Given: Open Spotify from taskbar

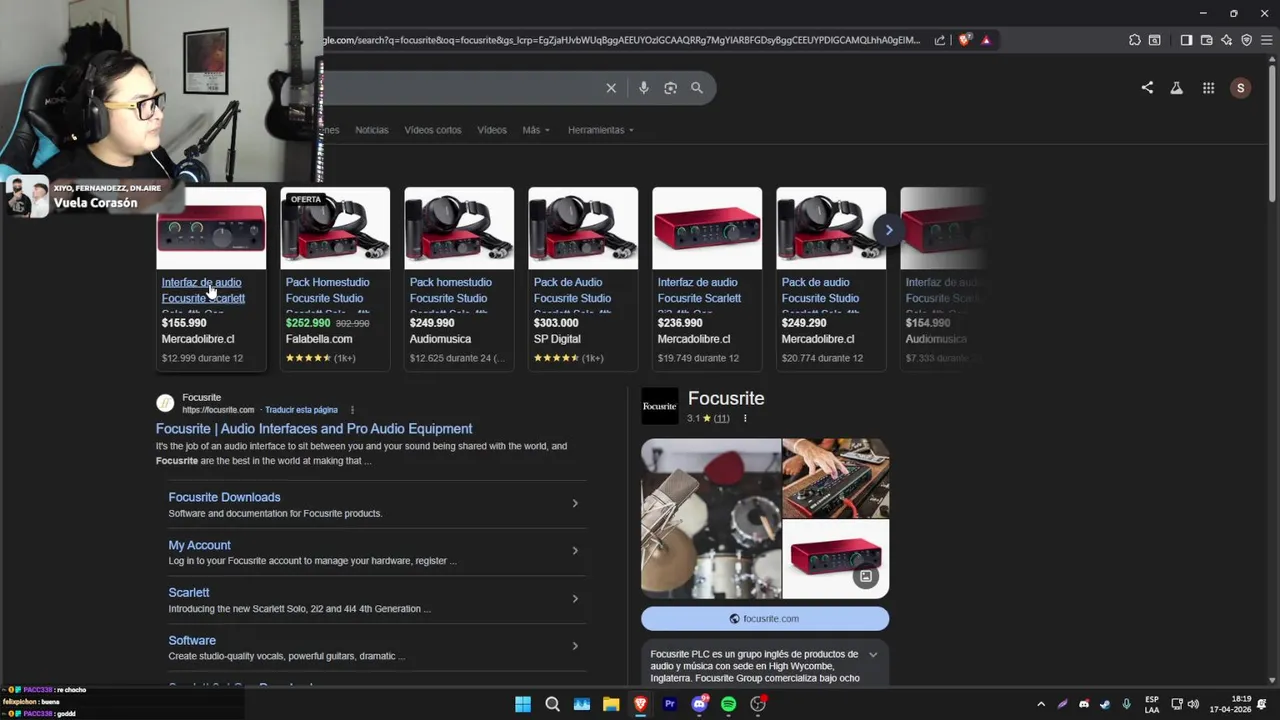Looking at the screenshot, I should click(729, 704).
